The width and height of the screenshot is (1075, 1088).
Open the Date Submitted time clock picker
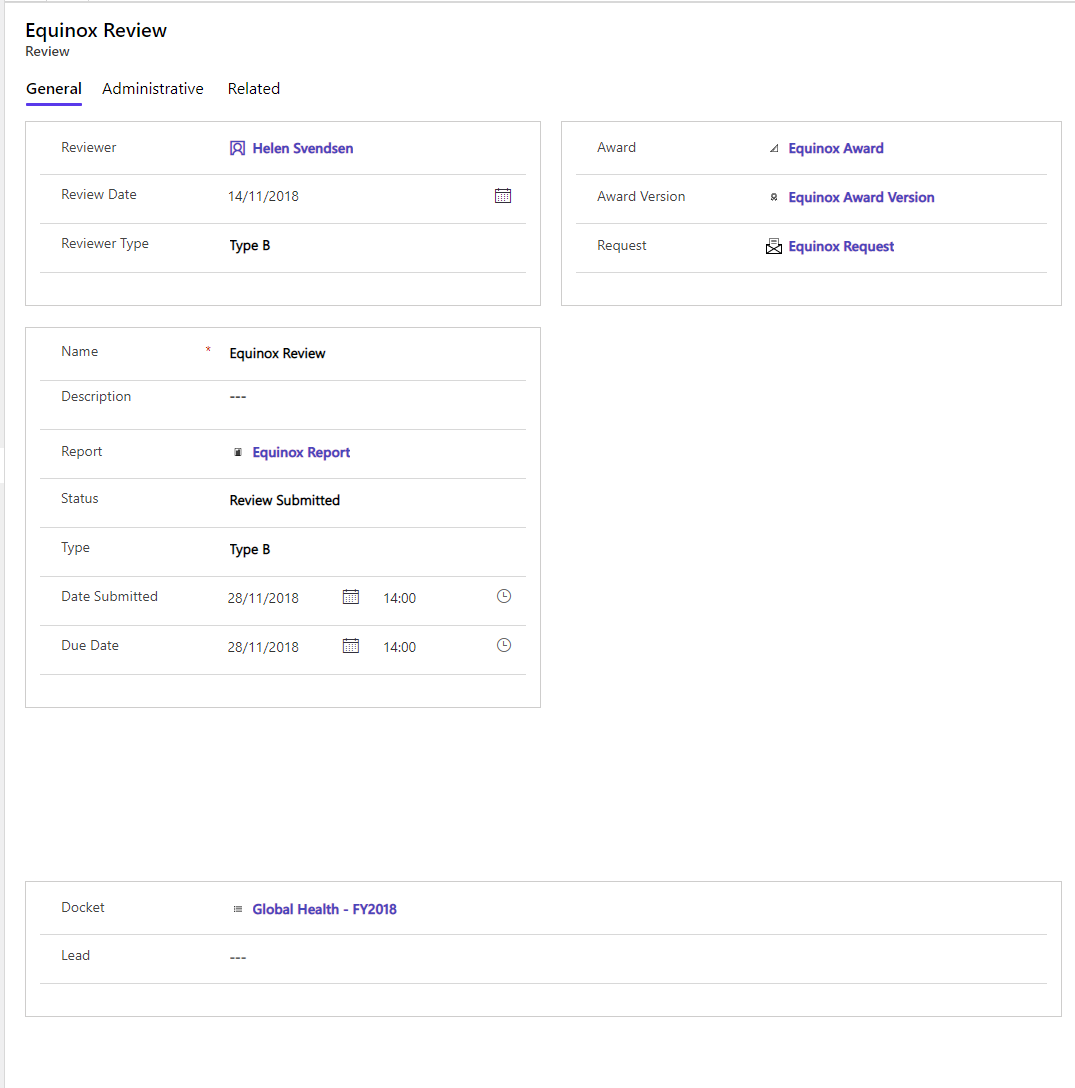504,596
